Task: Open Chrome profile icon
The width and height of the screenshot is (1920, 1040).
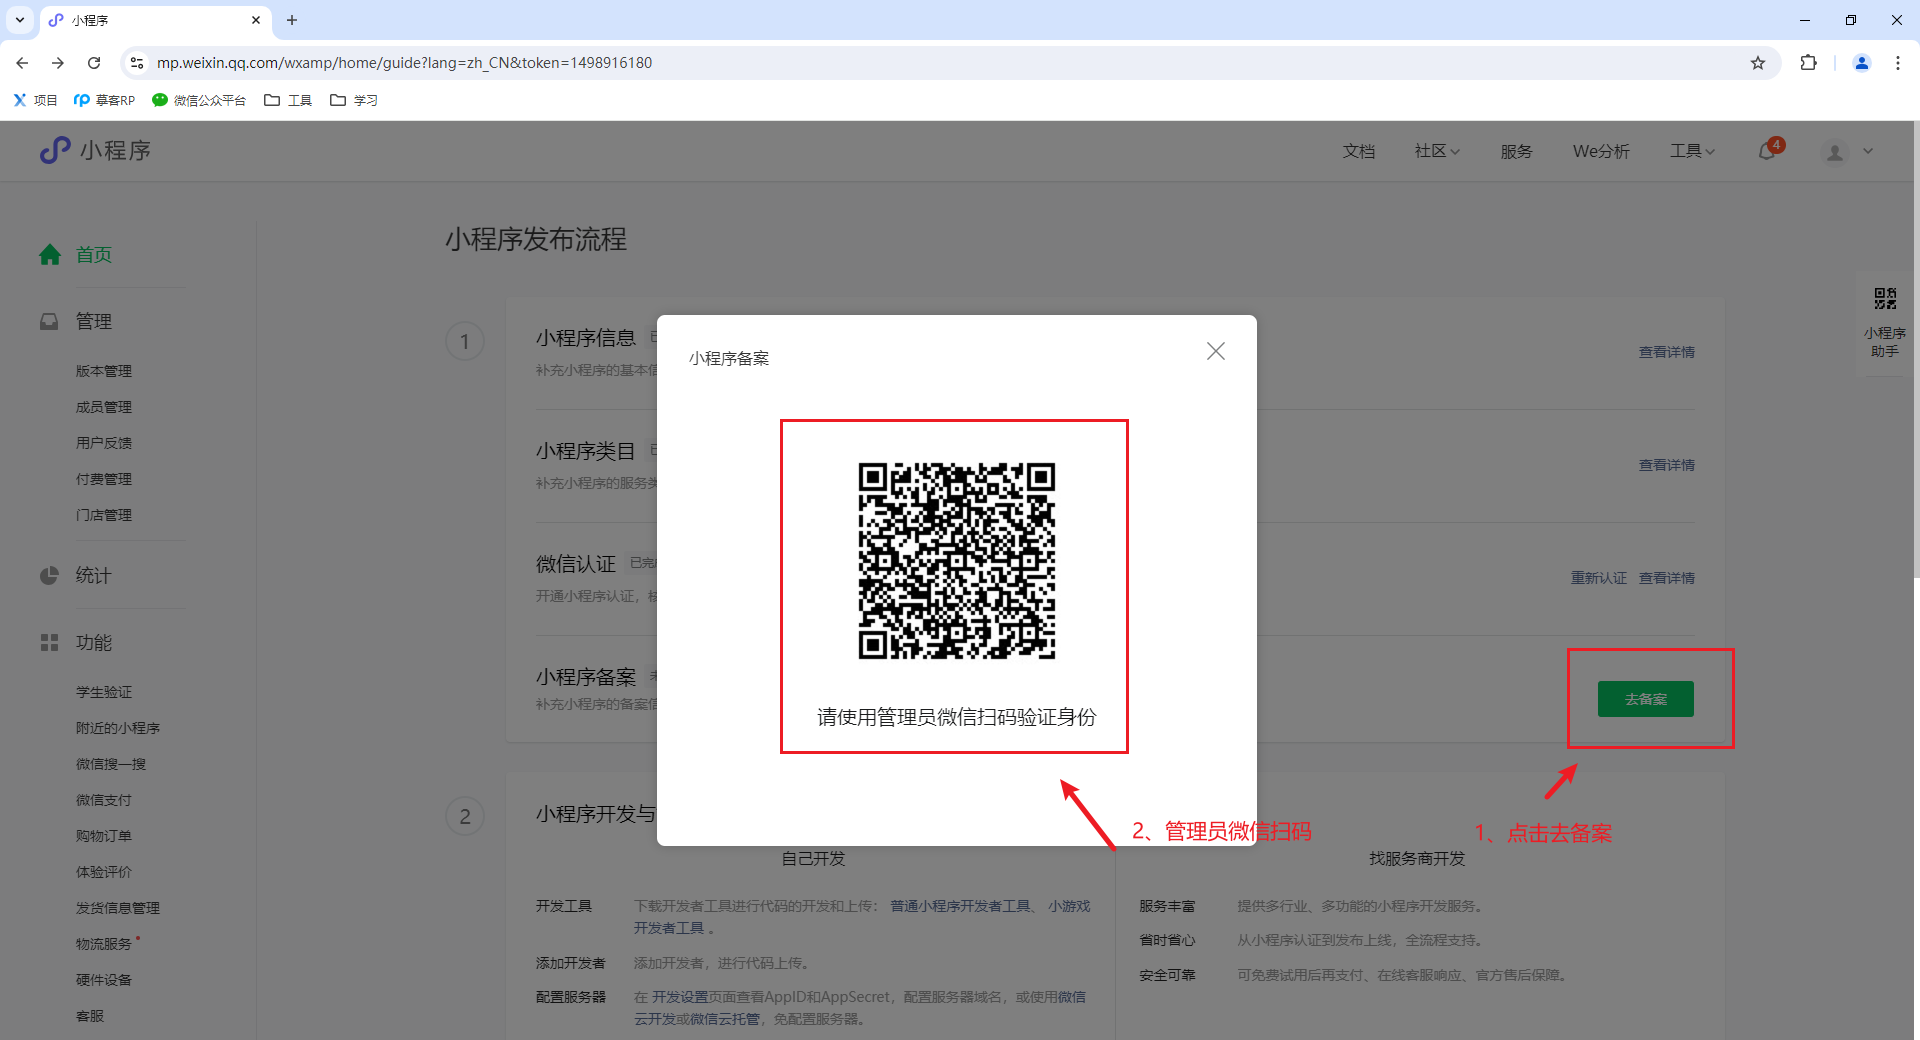Action: pos(1862,63)
